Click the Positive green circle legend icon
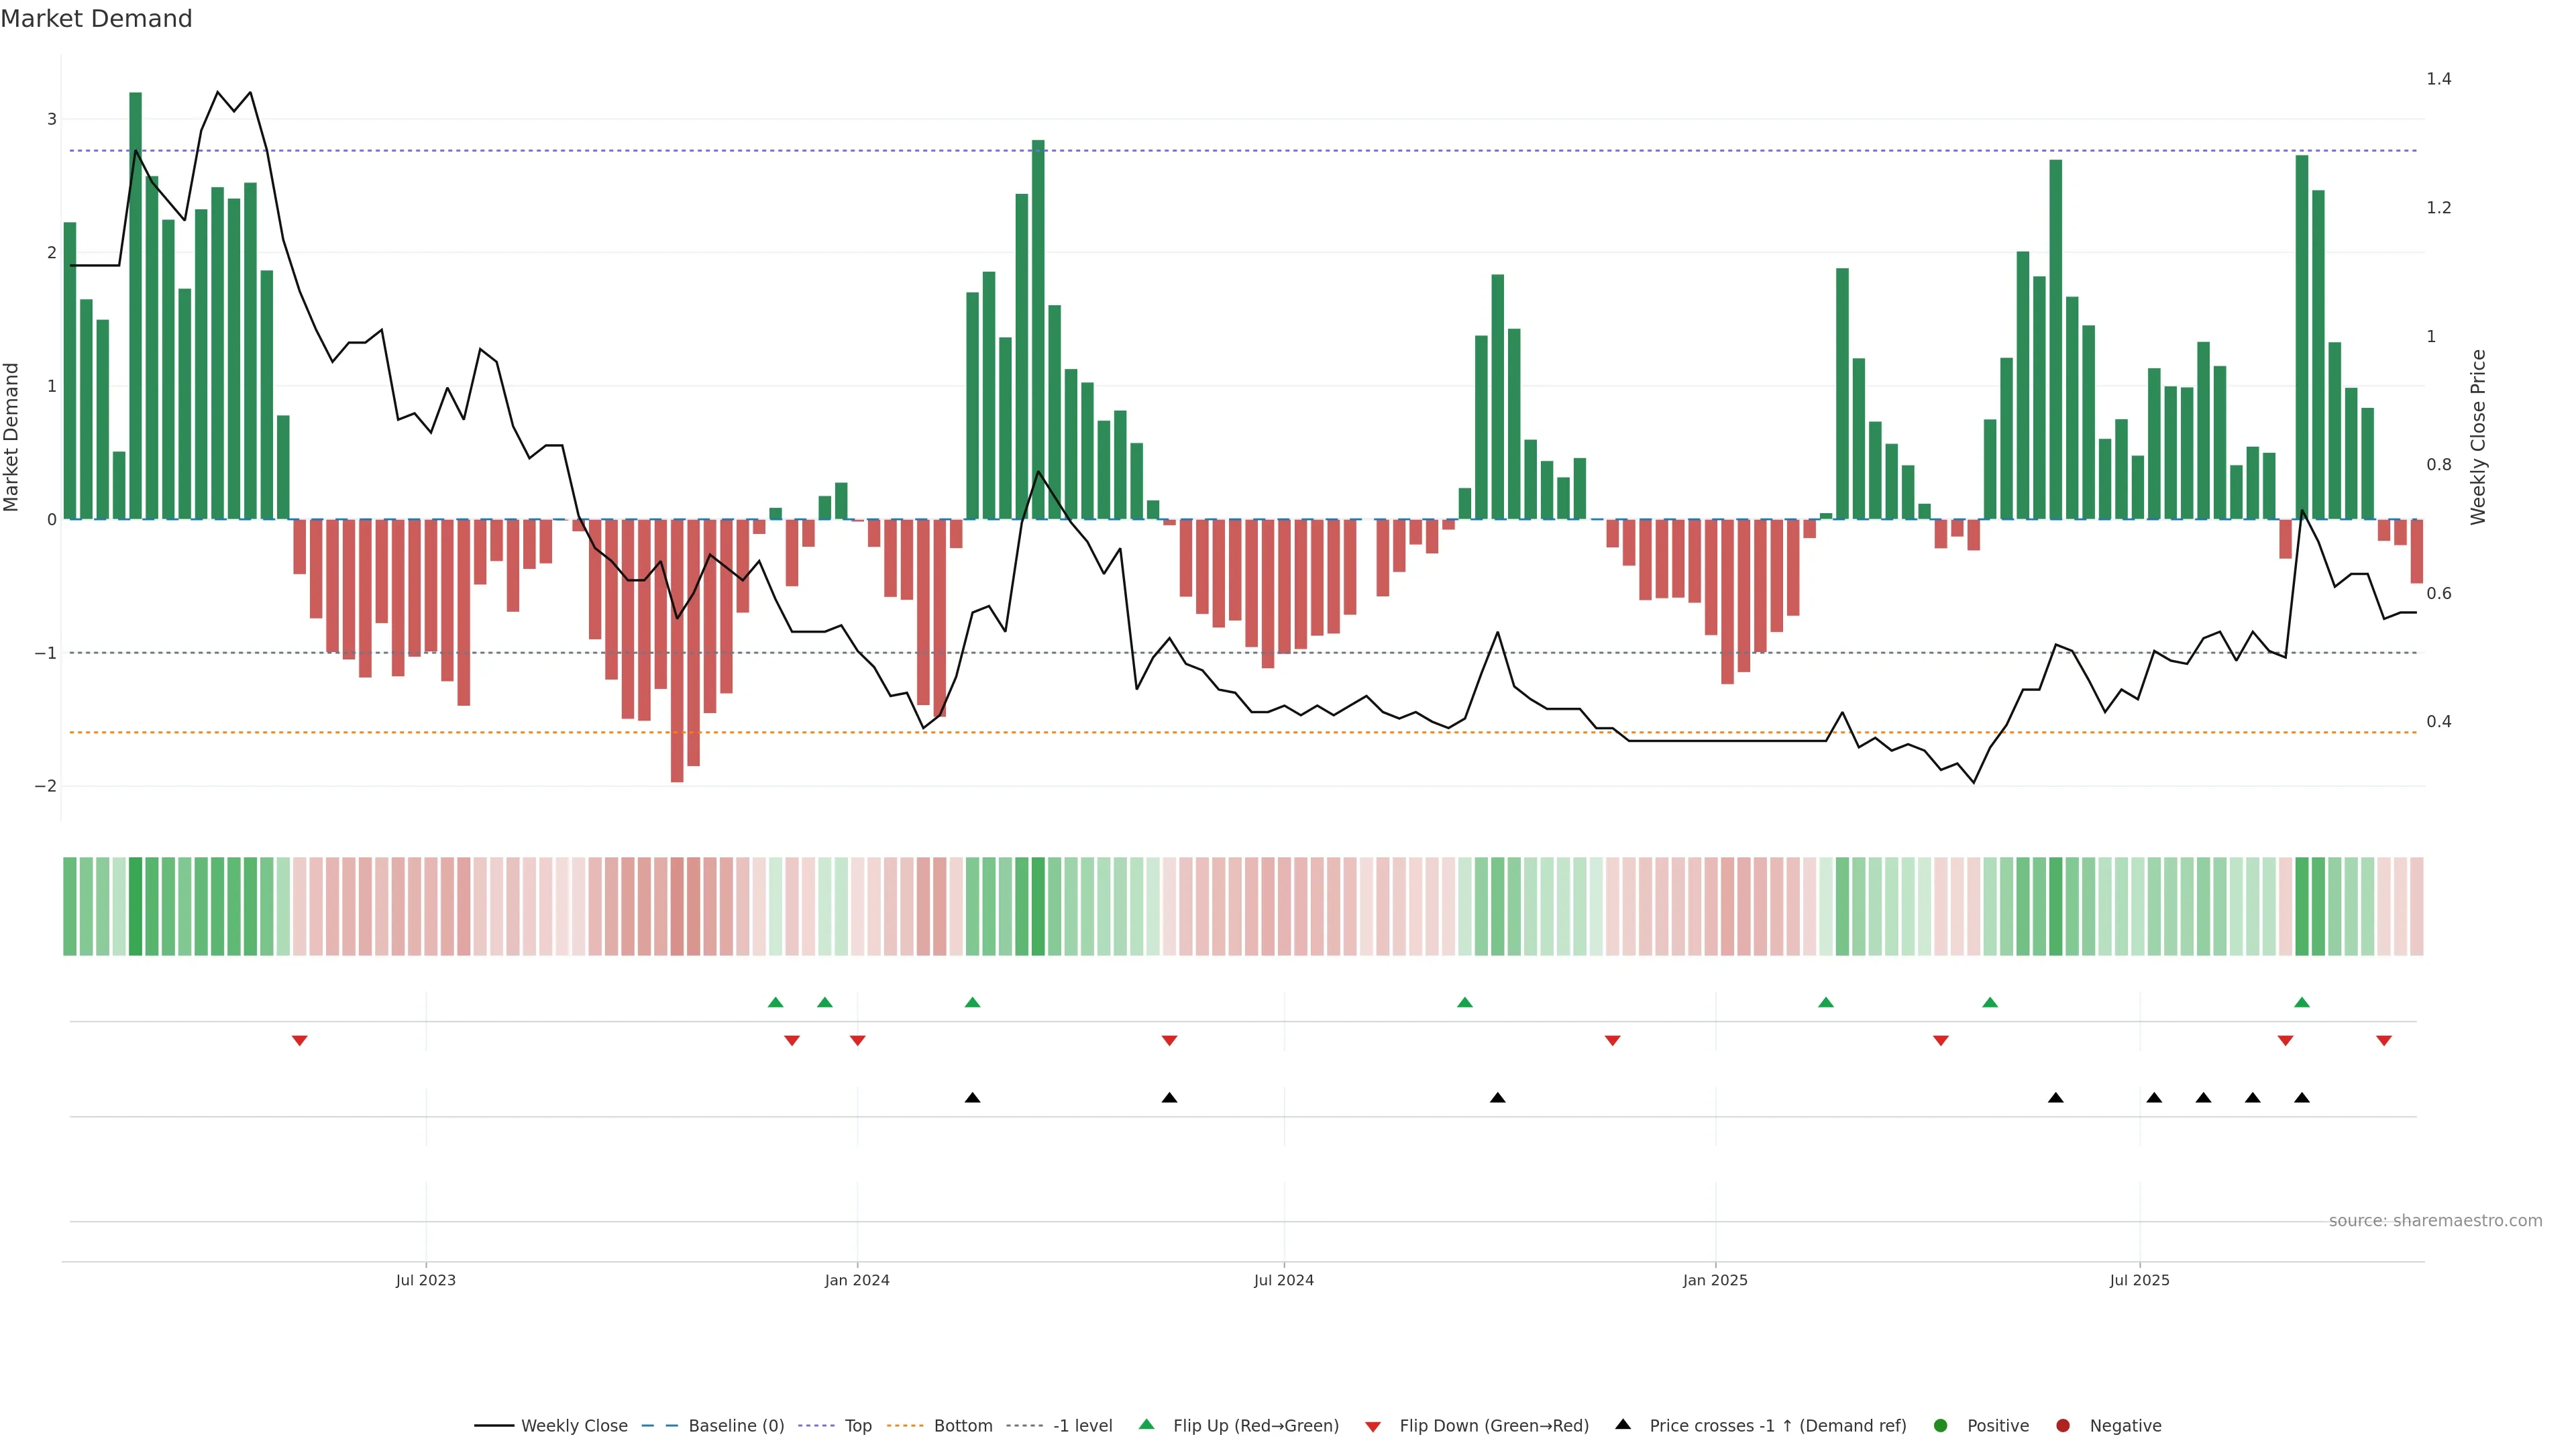The width and height of the screenshot is (2576, 1449). [x=1941, y=1426]
